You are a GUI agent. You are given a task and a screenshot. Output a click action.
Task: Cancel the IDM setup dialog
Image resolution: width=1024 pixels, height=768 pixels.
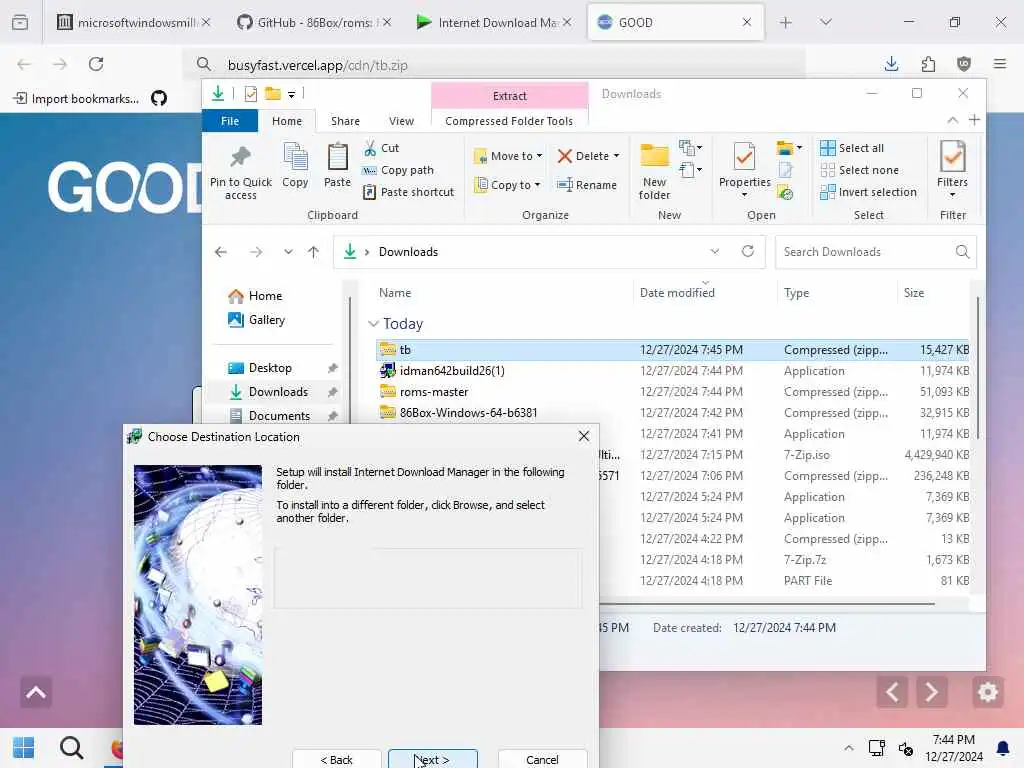click(542, 760)
